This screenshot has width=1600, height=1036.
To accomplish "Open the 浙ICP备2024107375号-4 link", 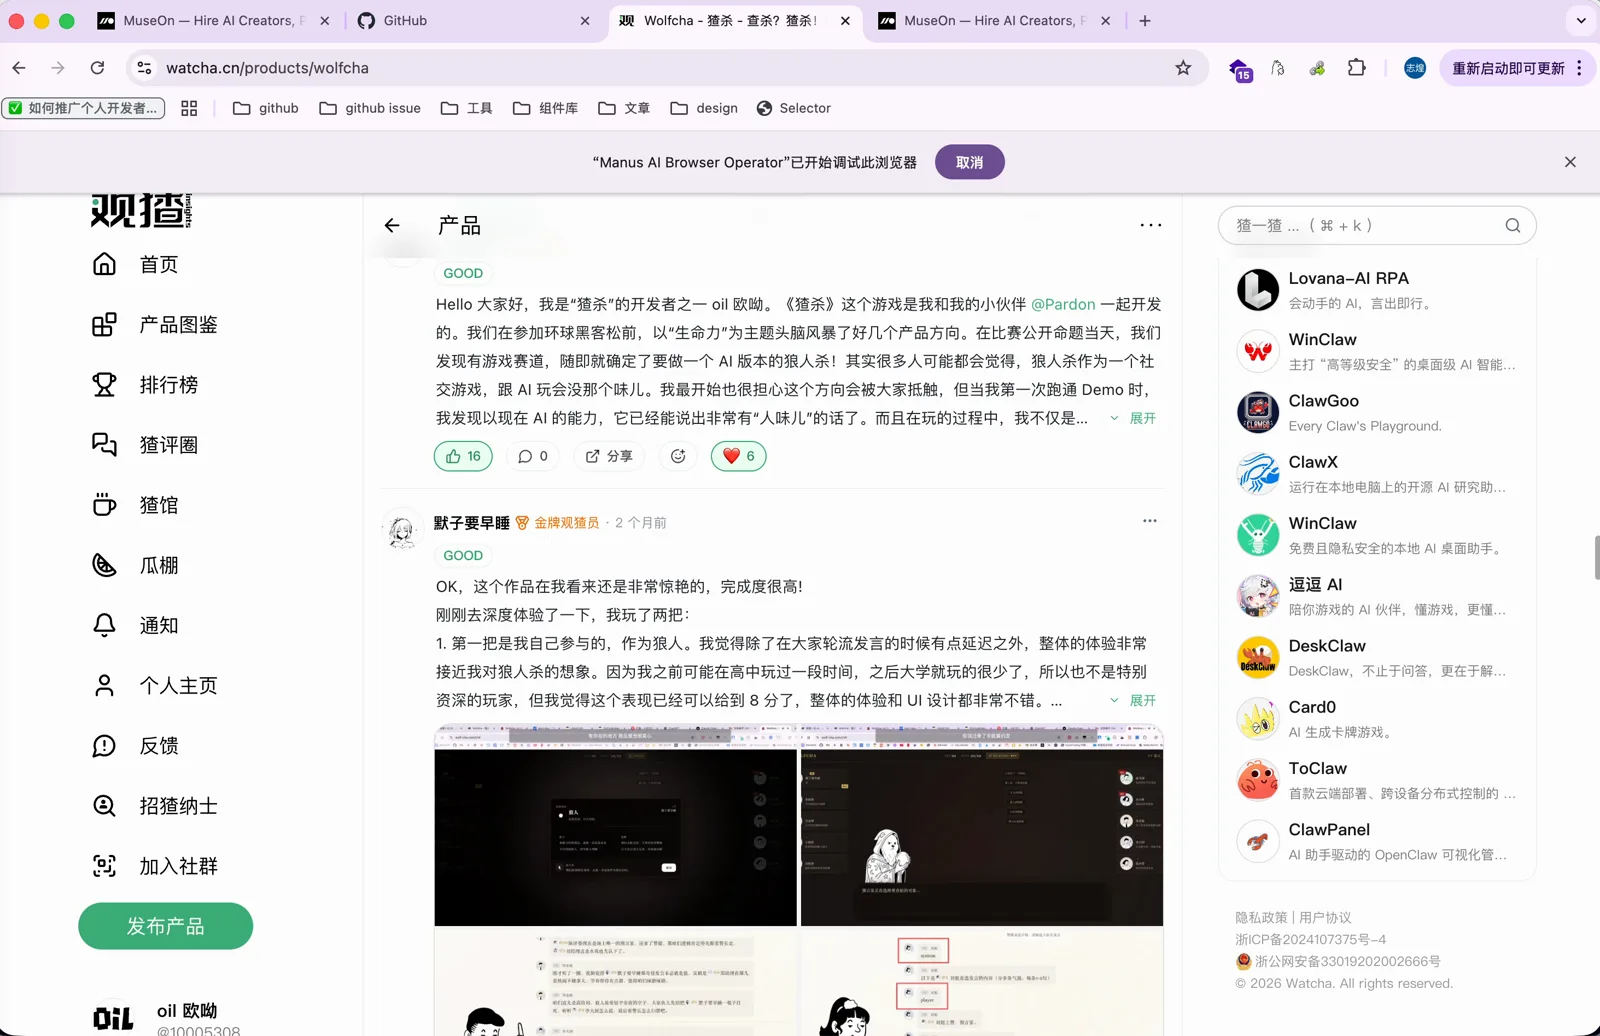I will 1310,939.
